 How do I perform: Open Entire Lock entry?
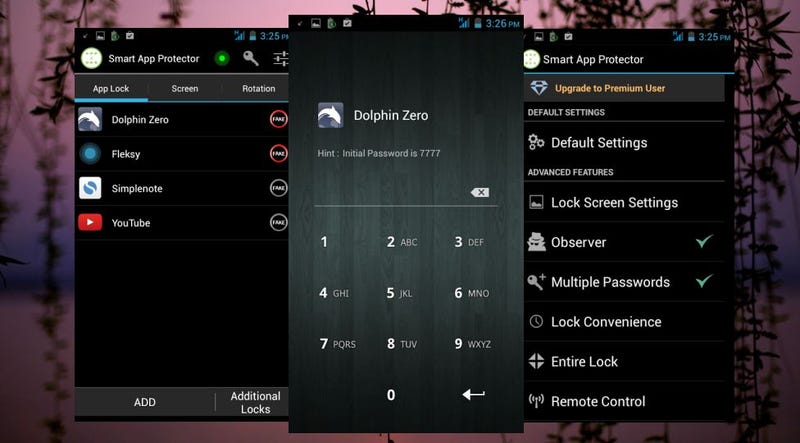pyautogui.click(x=624, y=361)
